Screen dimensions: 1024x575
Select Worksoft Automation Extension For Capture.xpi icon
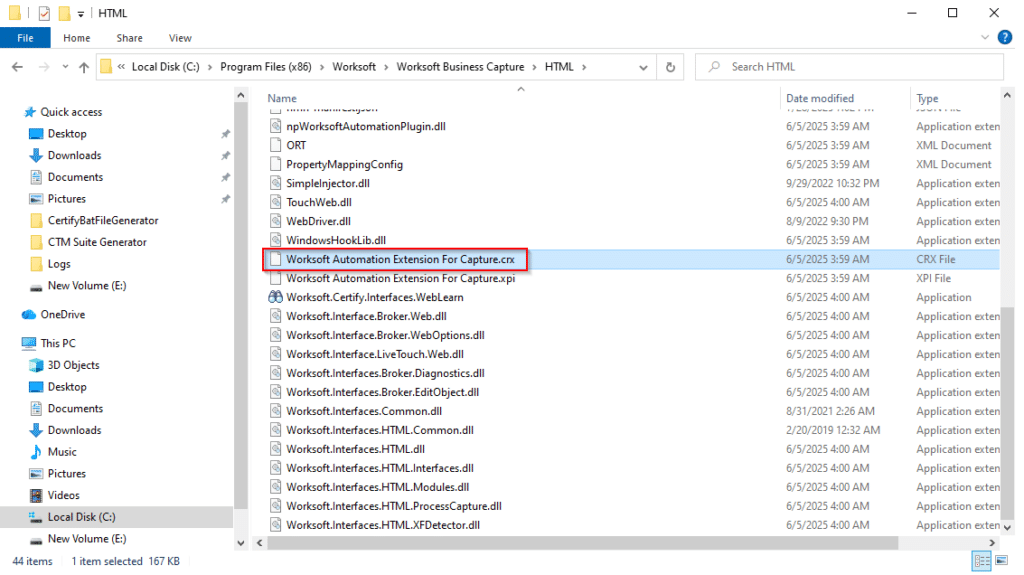point(276,278)
